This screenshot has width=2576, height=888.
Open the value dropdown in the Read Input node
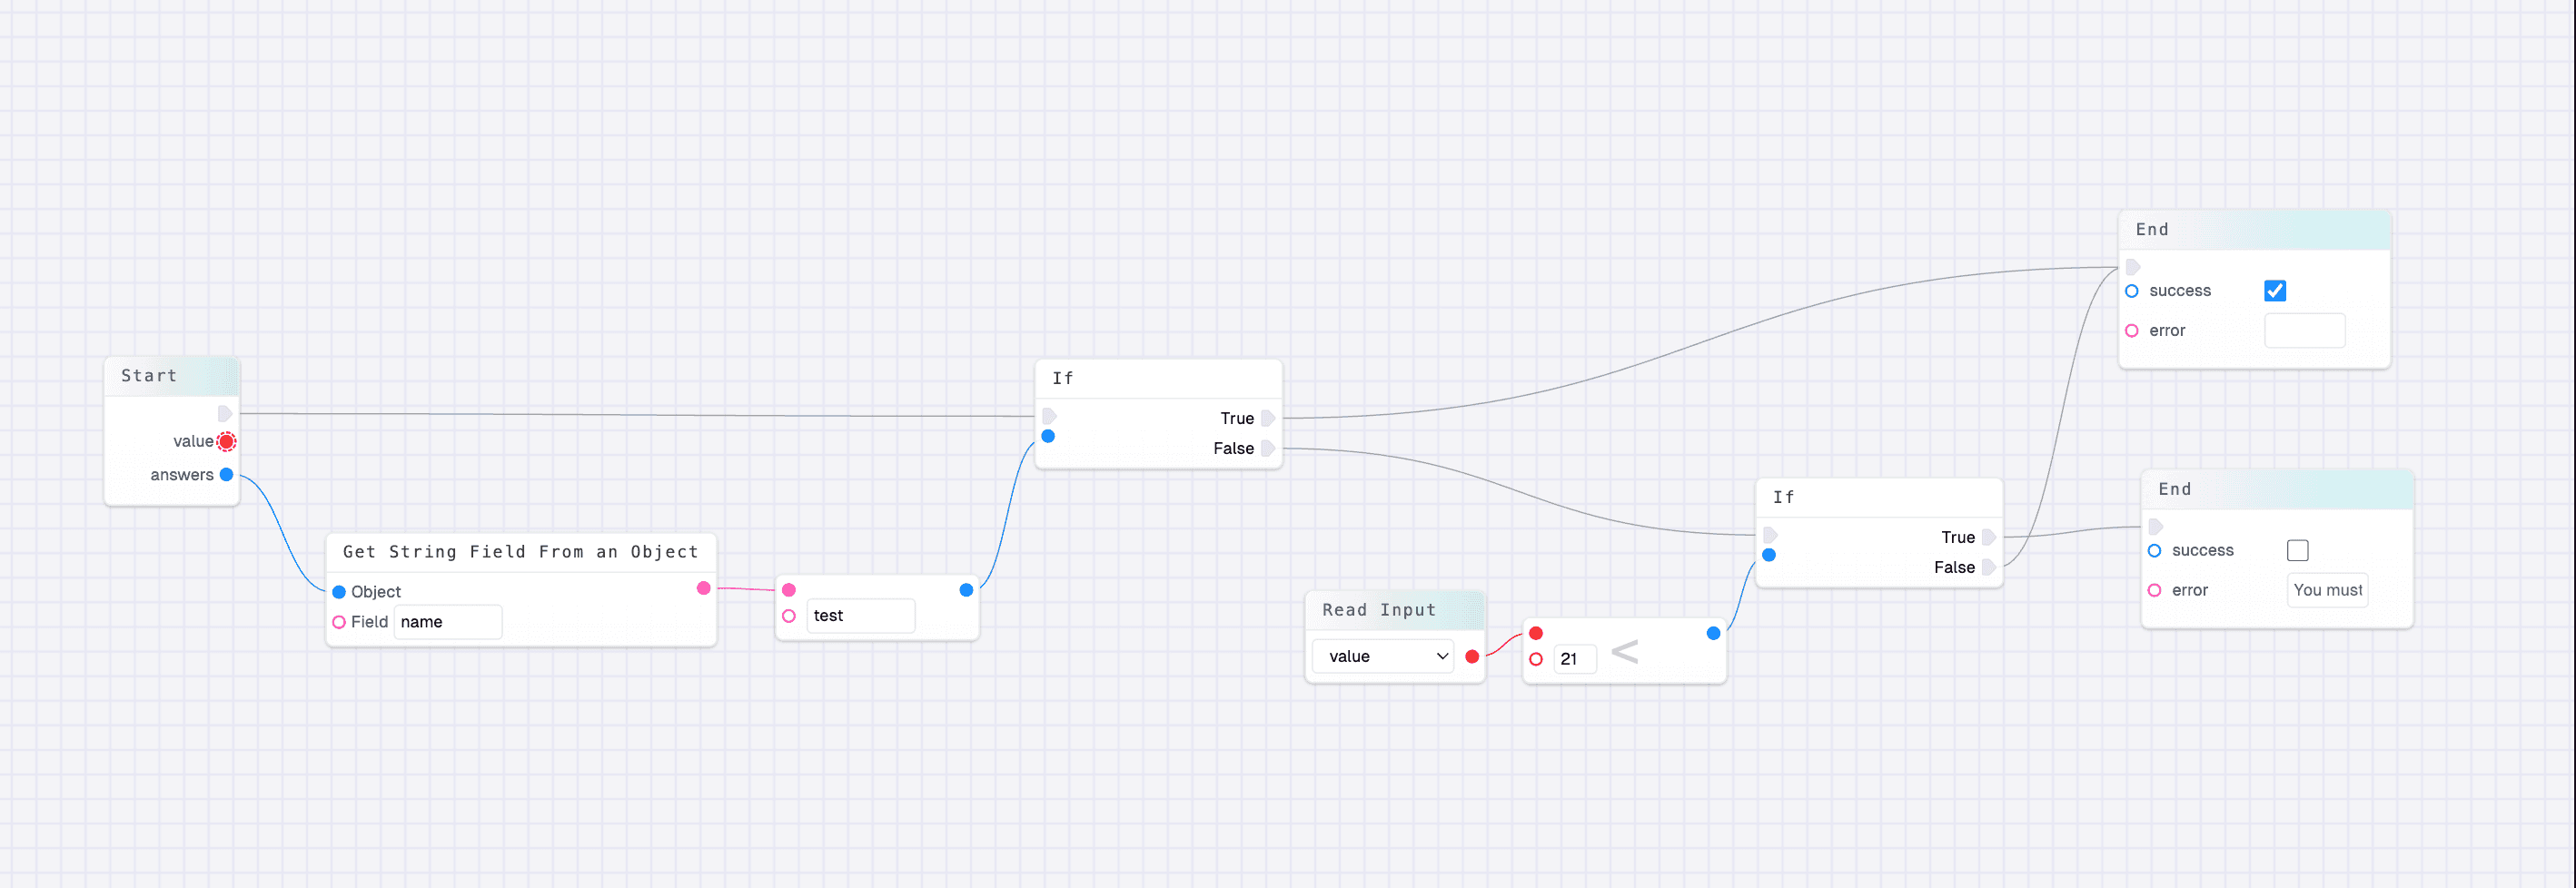click(x=1382, y=656)
